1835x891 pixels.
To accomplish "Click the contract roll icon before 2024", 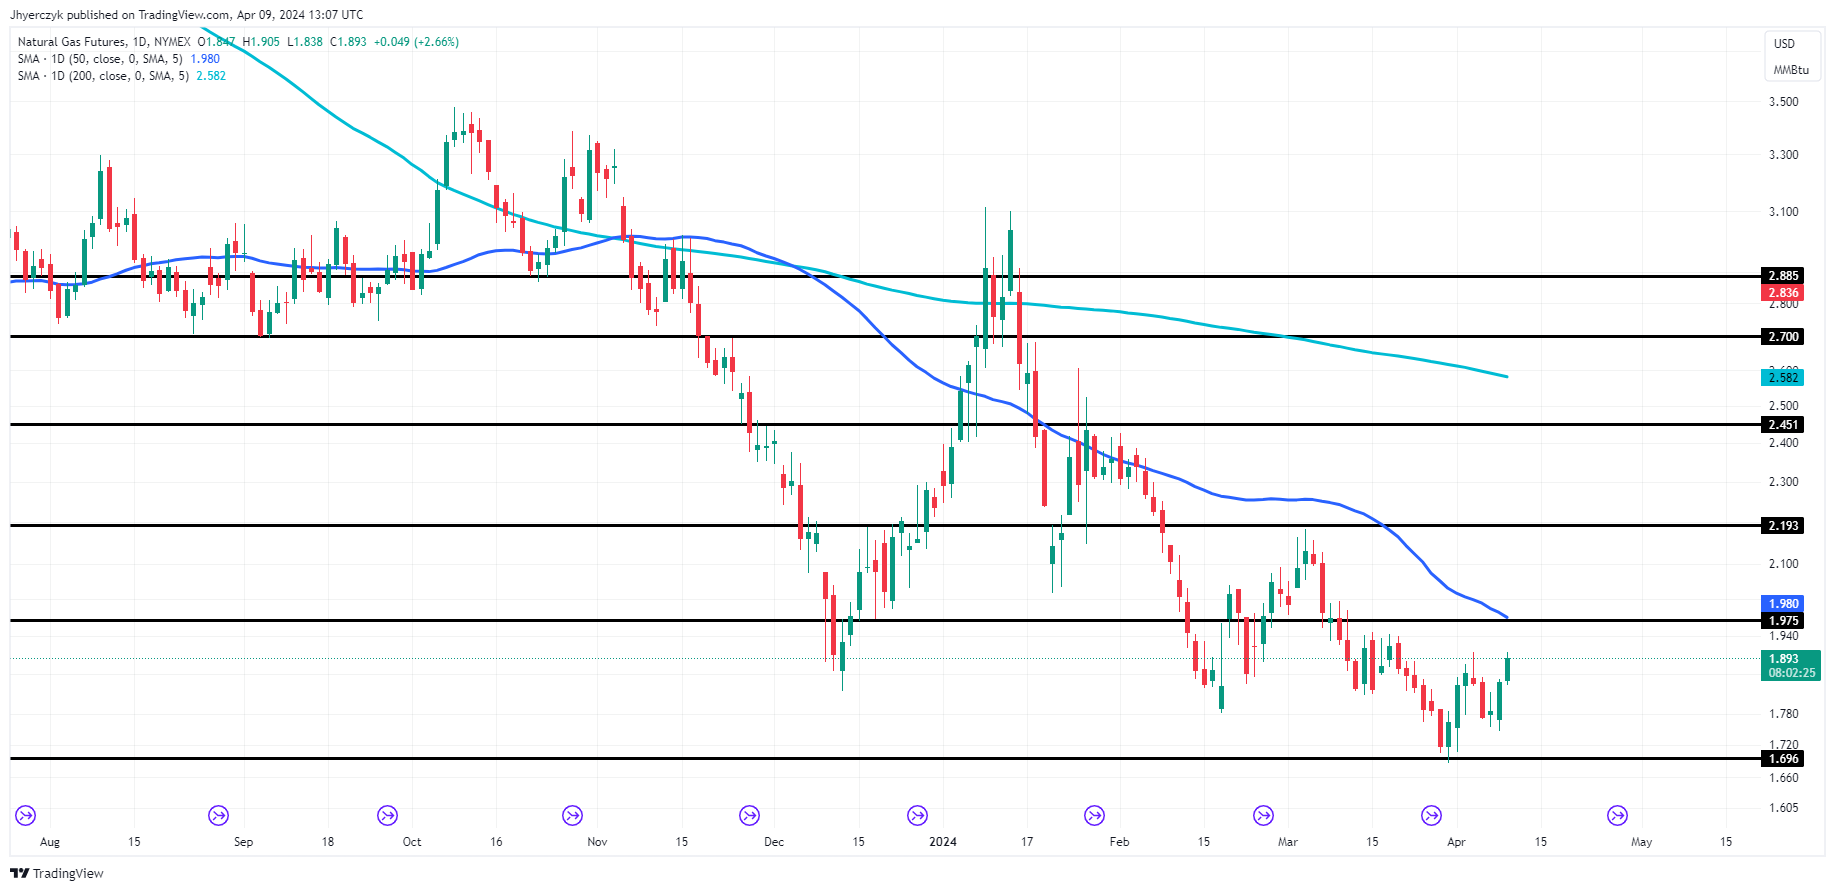I will pyautogui.click(x=917, y=816).
